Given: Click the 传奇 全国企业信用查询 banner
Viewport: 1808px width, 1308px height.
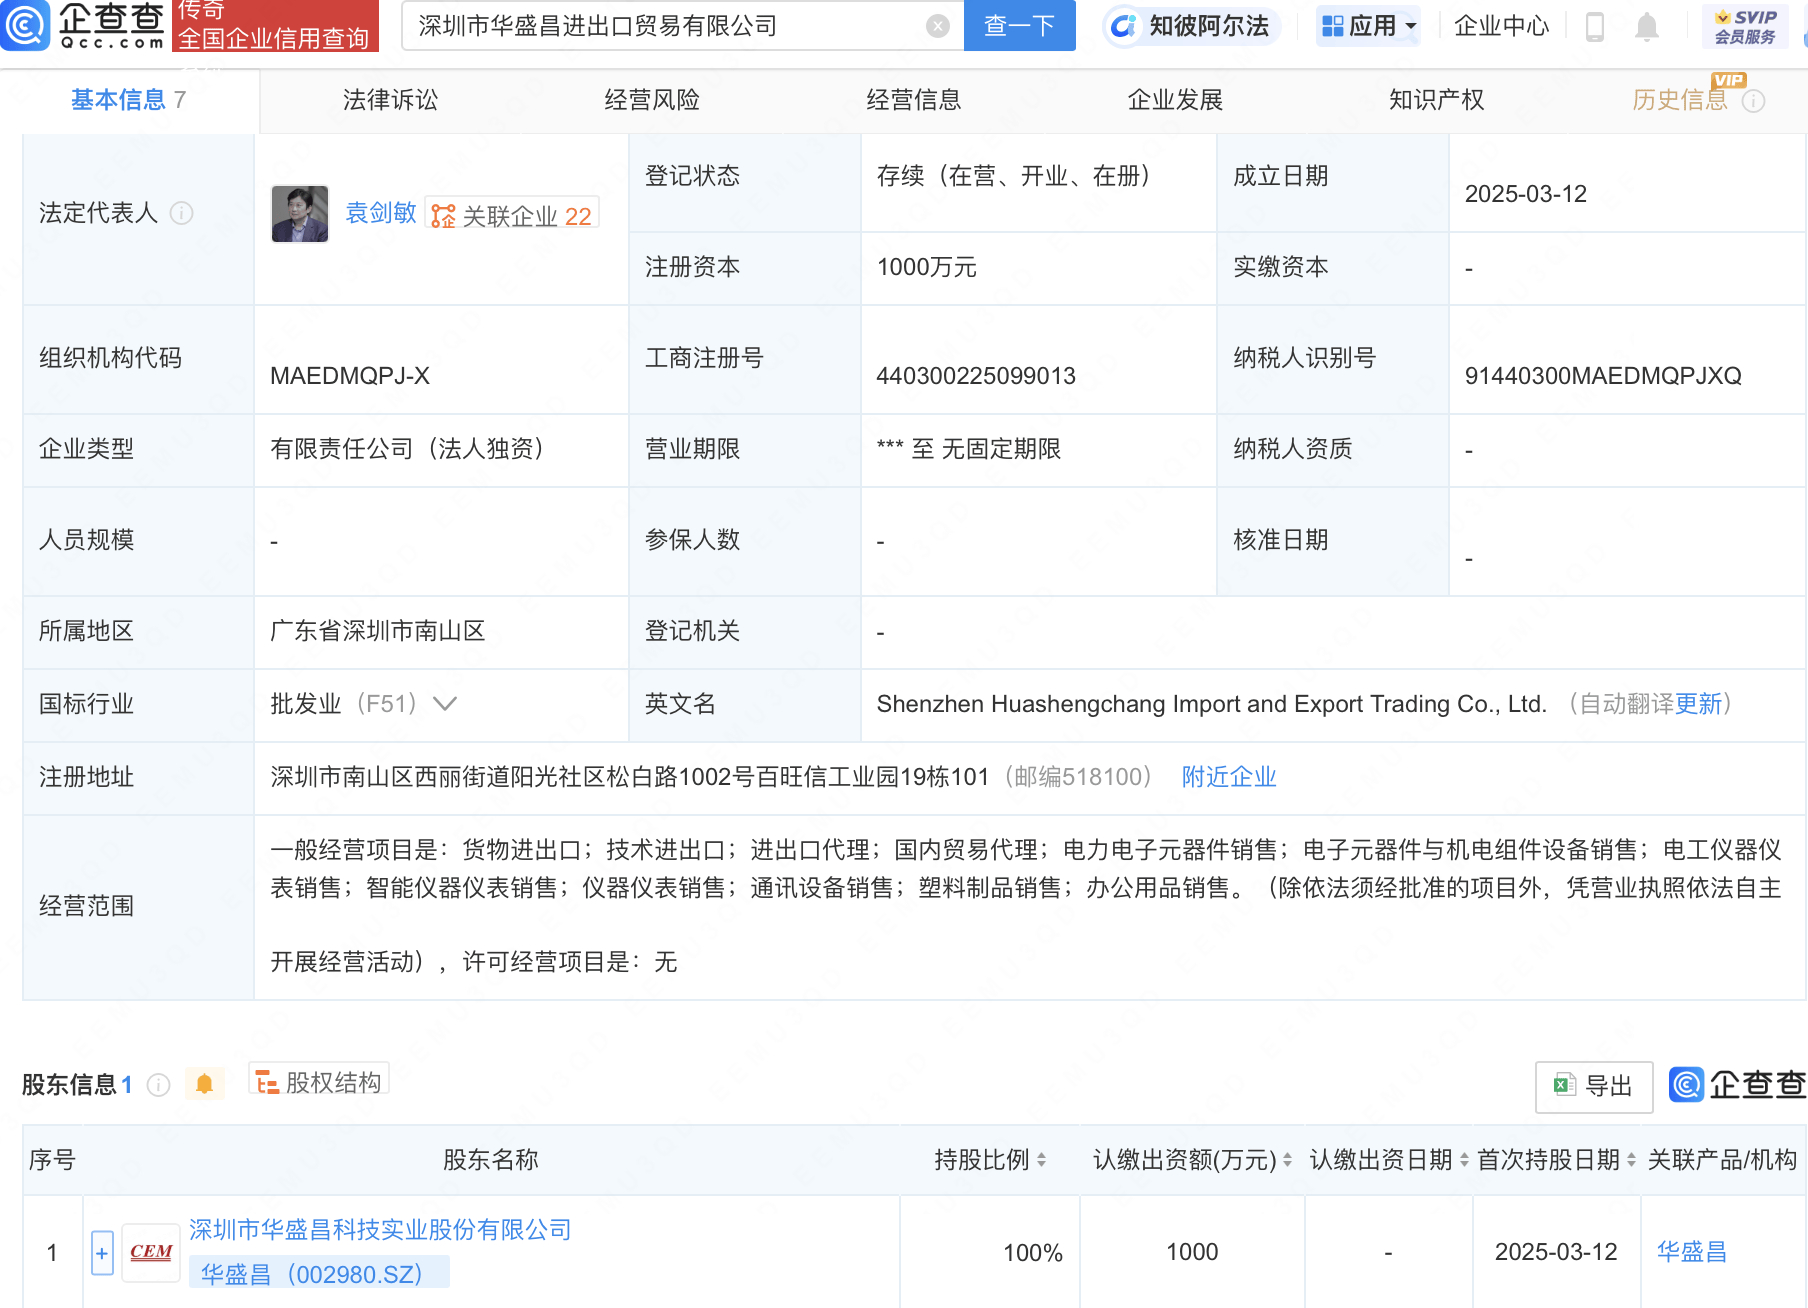Looking at the screenshot, I should coord(275,26).
